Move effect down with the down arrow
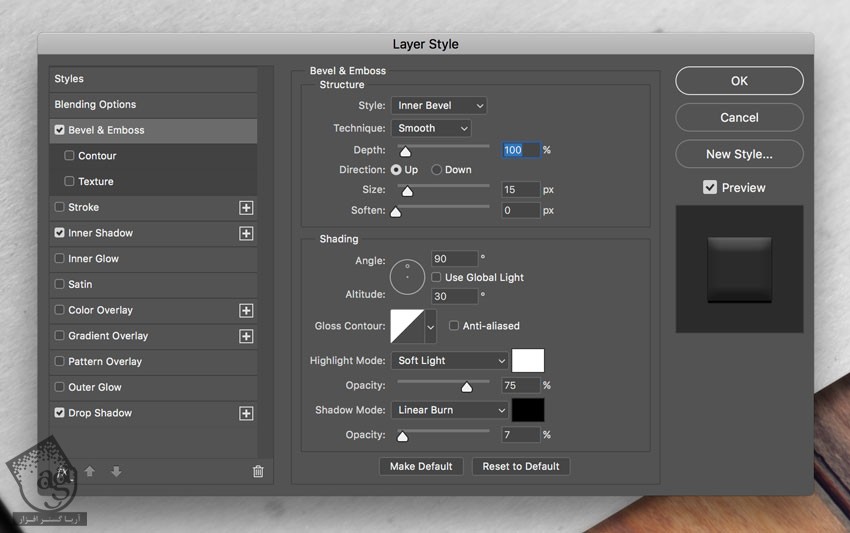 [116, 471]
